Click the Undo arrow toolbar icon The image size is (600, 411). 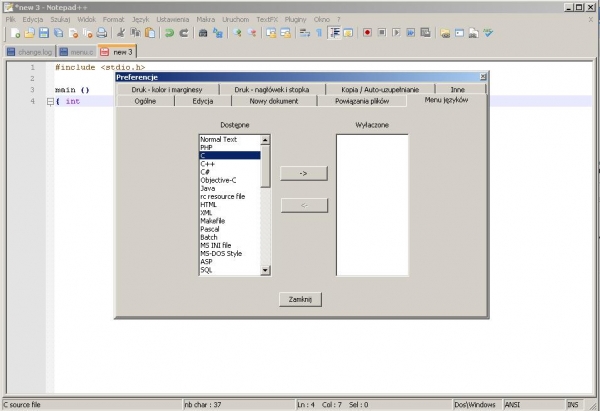tap(170, 33)
